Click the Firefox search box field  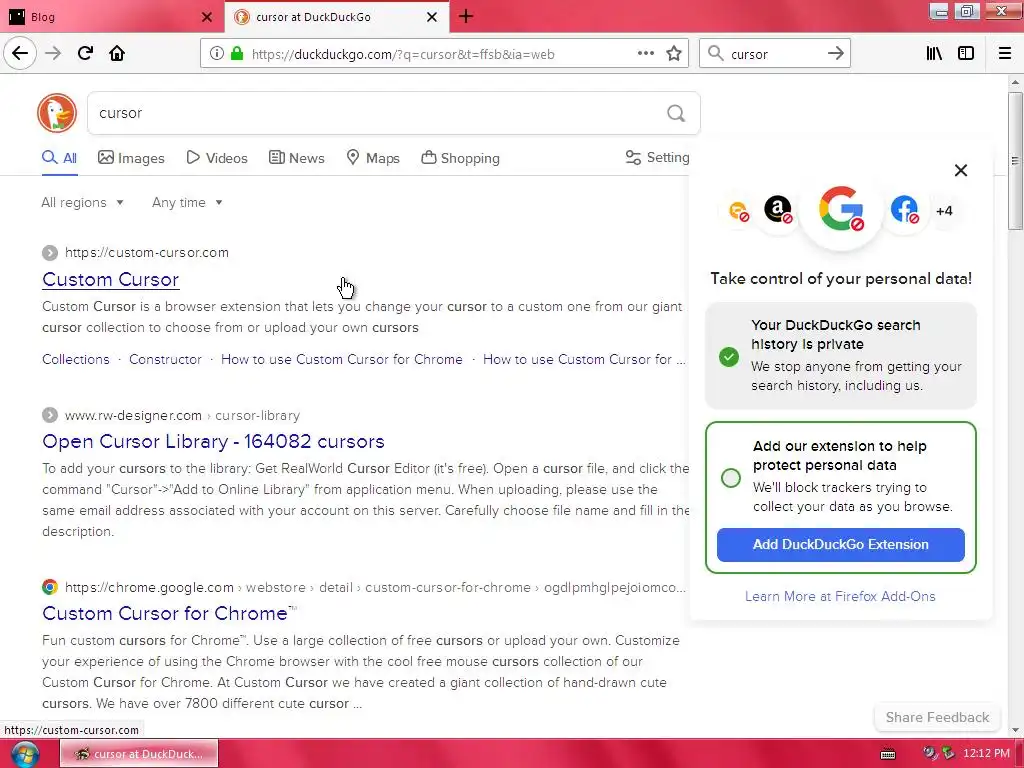(774, 54)
